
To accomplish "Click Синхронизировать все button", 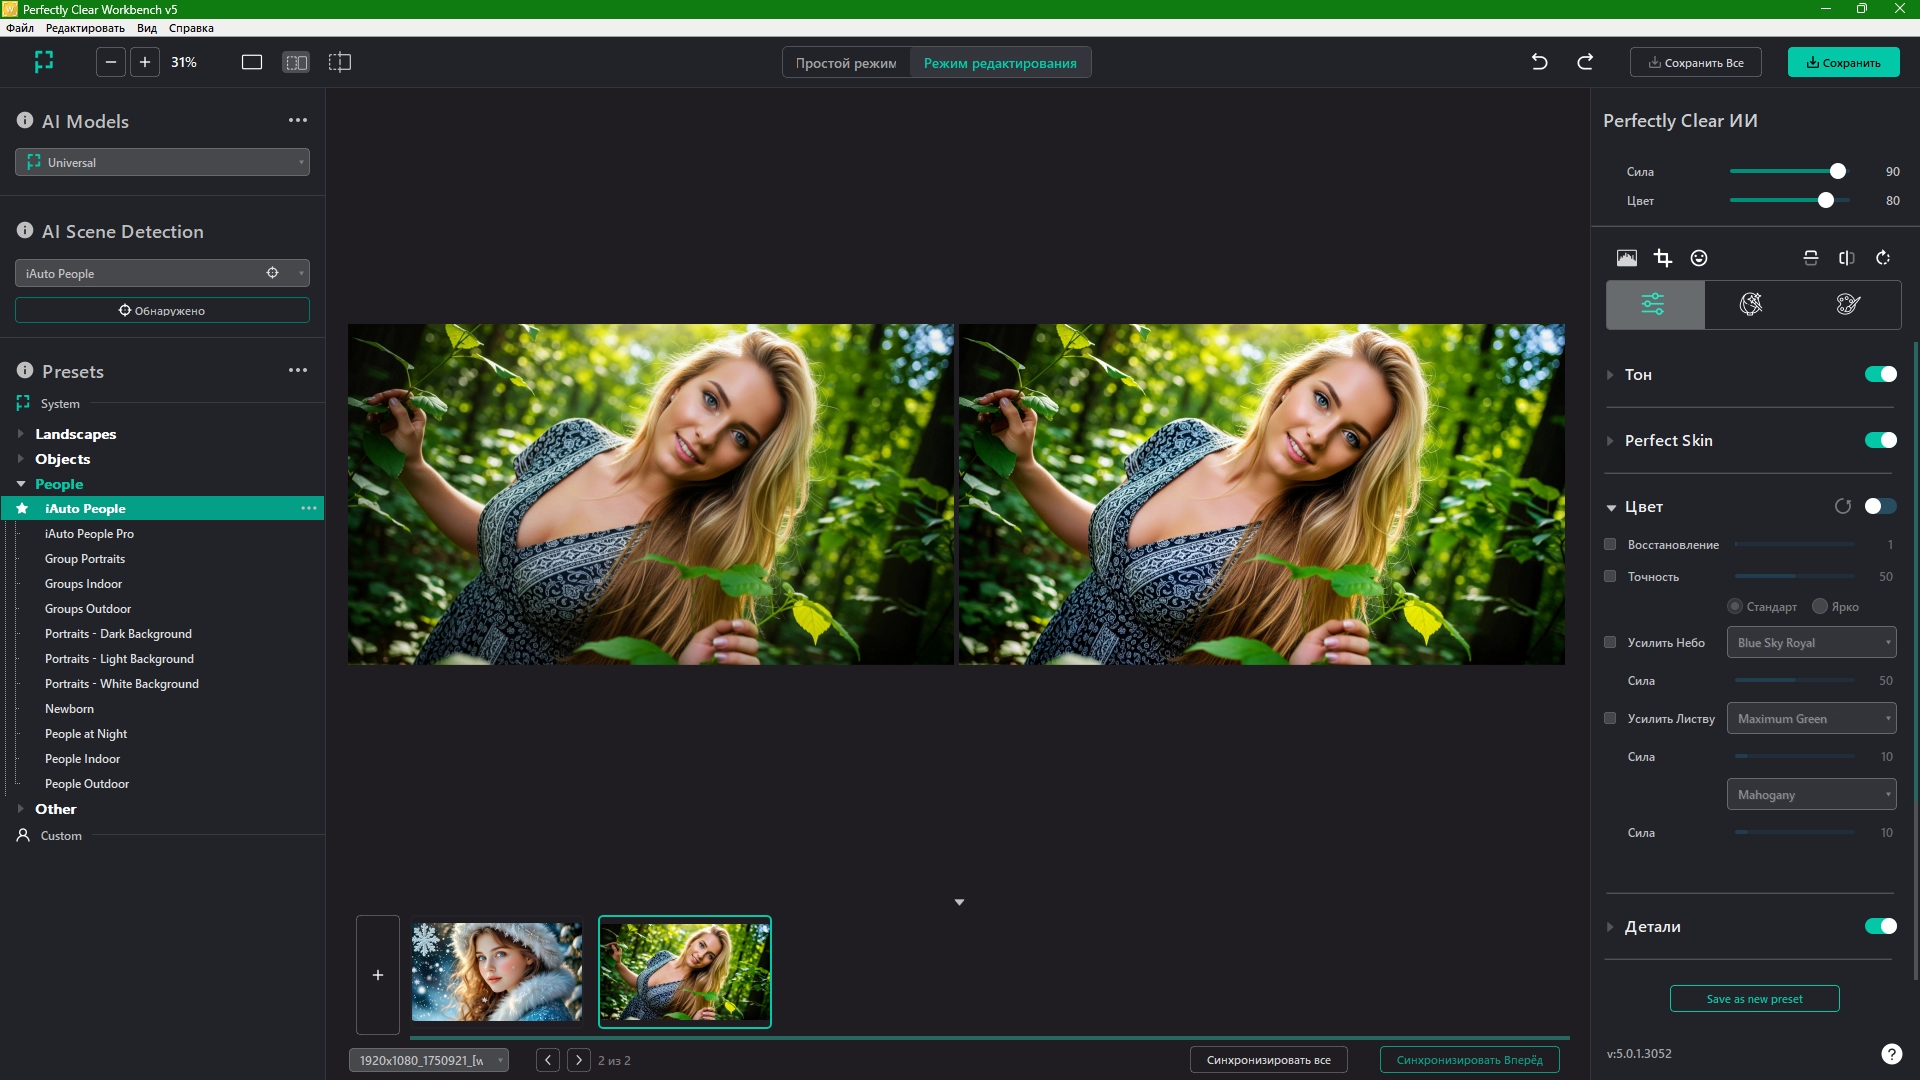I will (1268, 1060).
